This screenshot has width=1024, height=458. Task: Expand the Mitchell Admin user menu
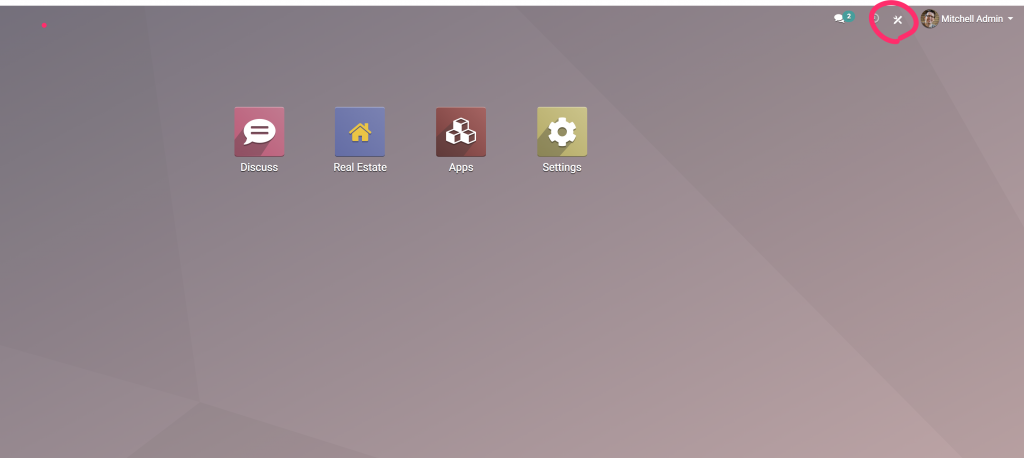(x=967, y=19)
